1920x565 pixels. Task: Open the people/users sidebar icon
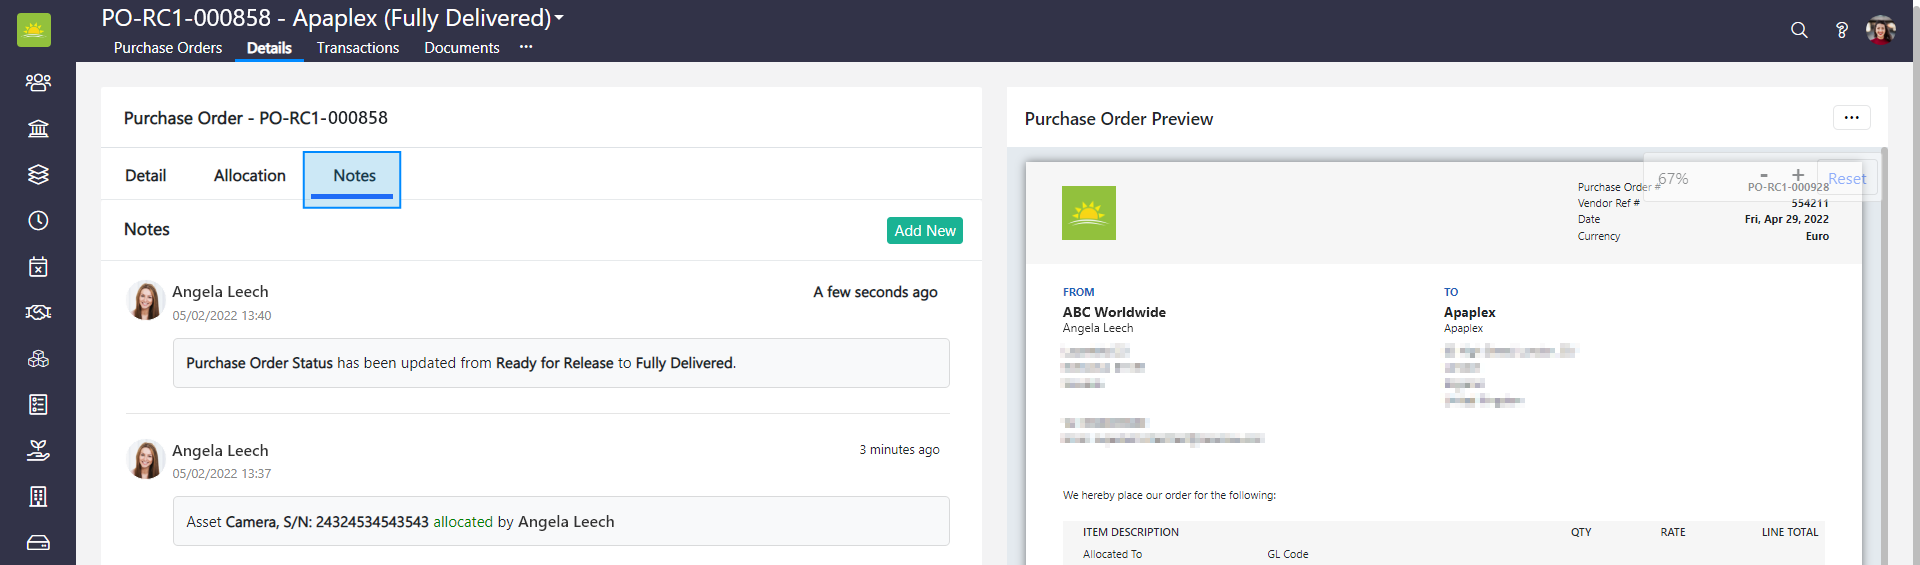[x=38, y=82]
